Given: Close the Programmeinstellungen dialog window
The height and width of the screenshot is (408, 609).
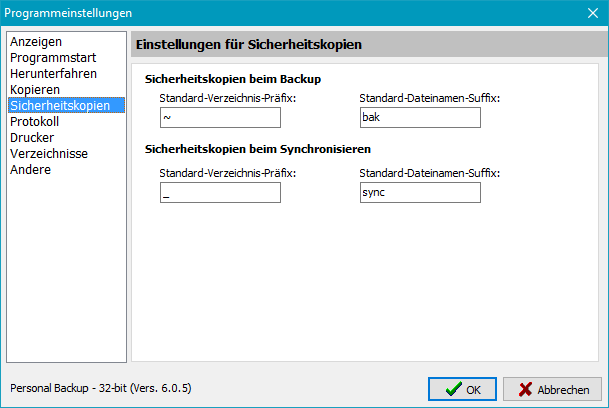Looking at the screenshot, I should [590, 14].
